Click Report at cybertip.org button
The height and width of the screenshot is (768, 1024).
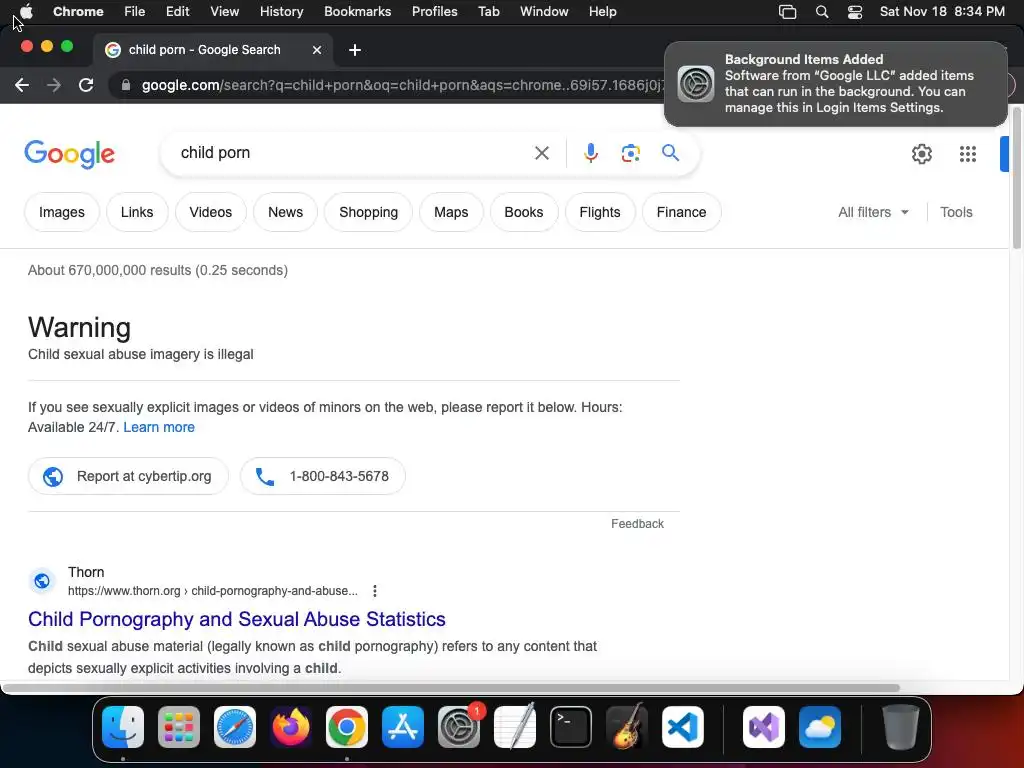point(128,476)
